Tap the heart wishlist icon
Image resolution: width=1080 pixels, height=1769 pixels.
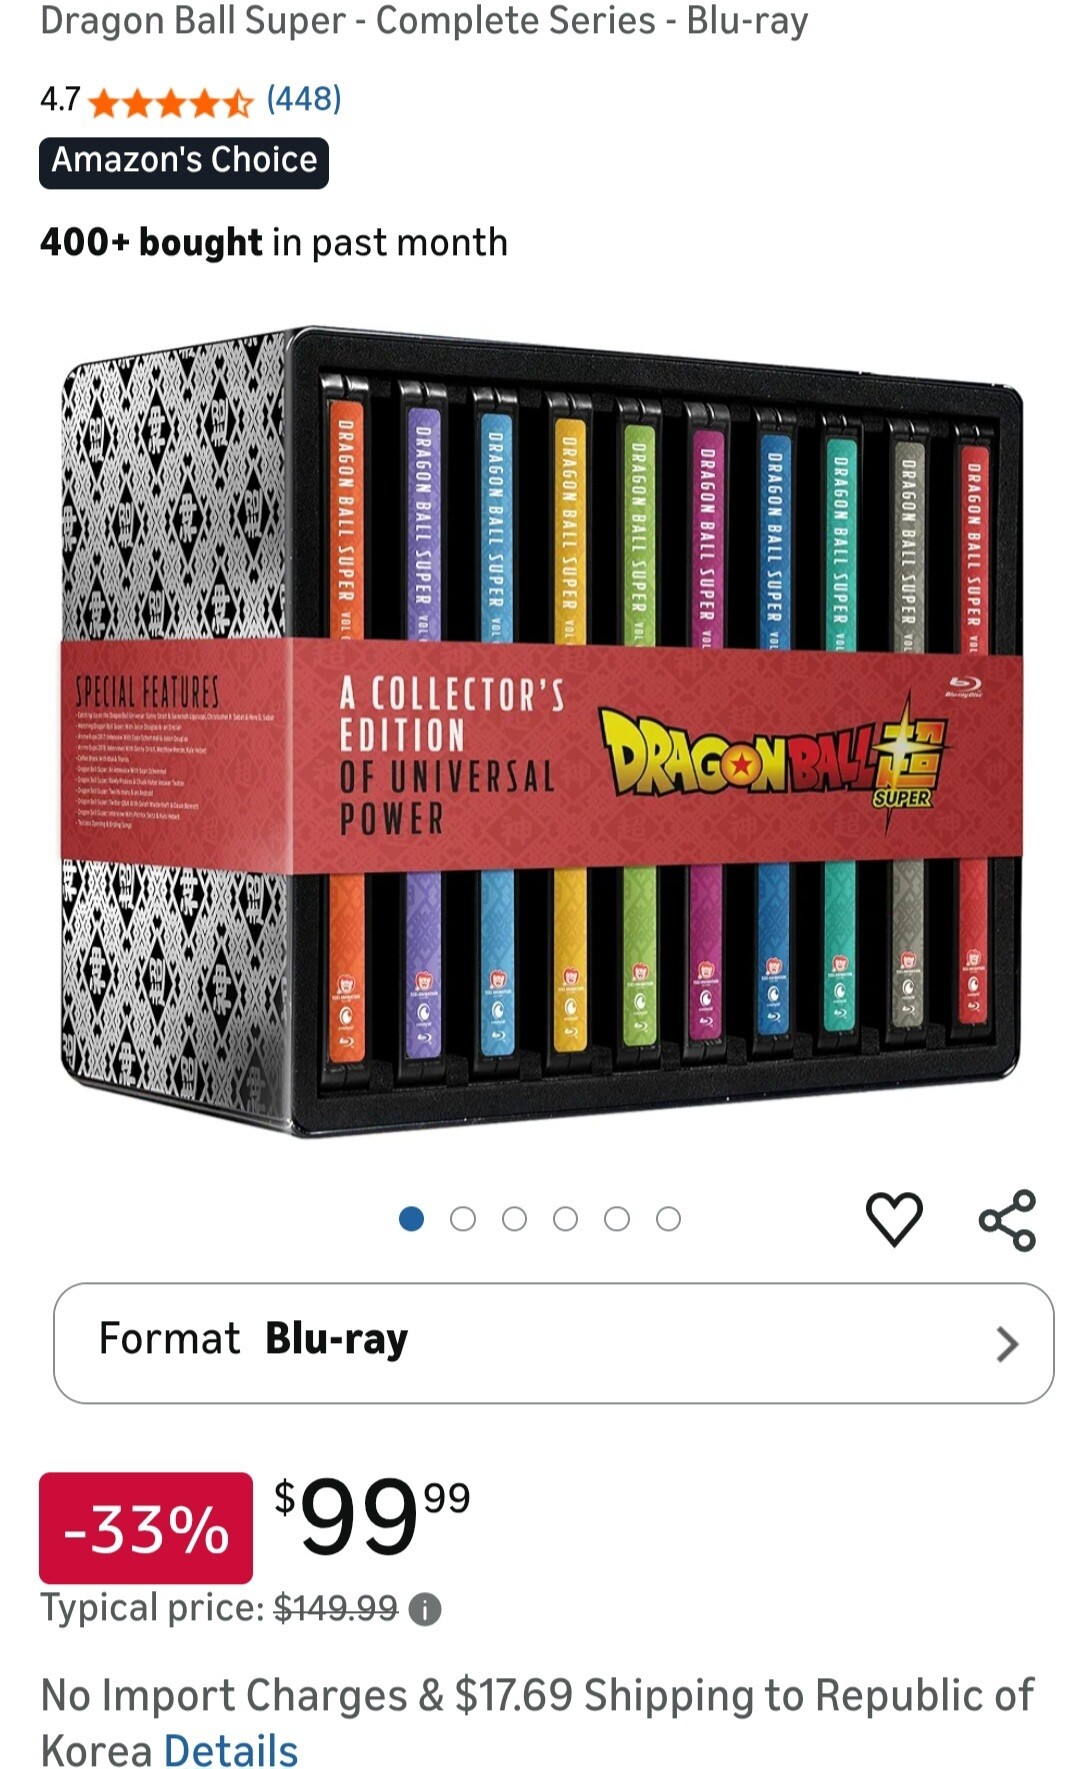point(893,1219)
